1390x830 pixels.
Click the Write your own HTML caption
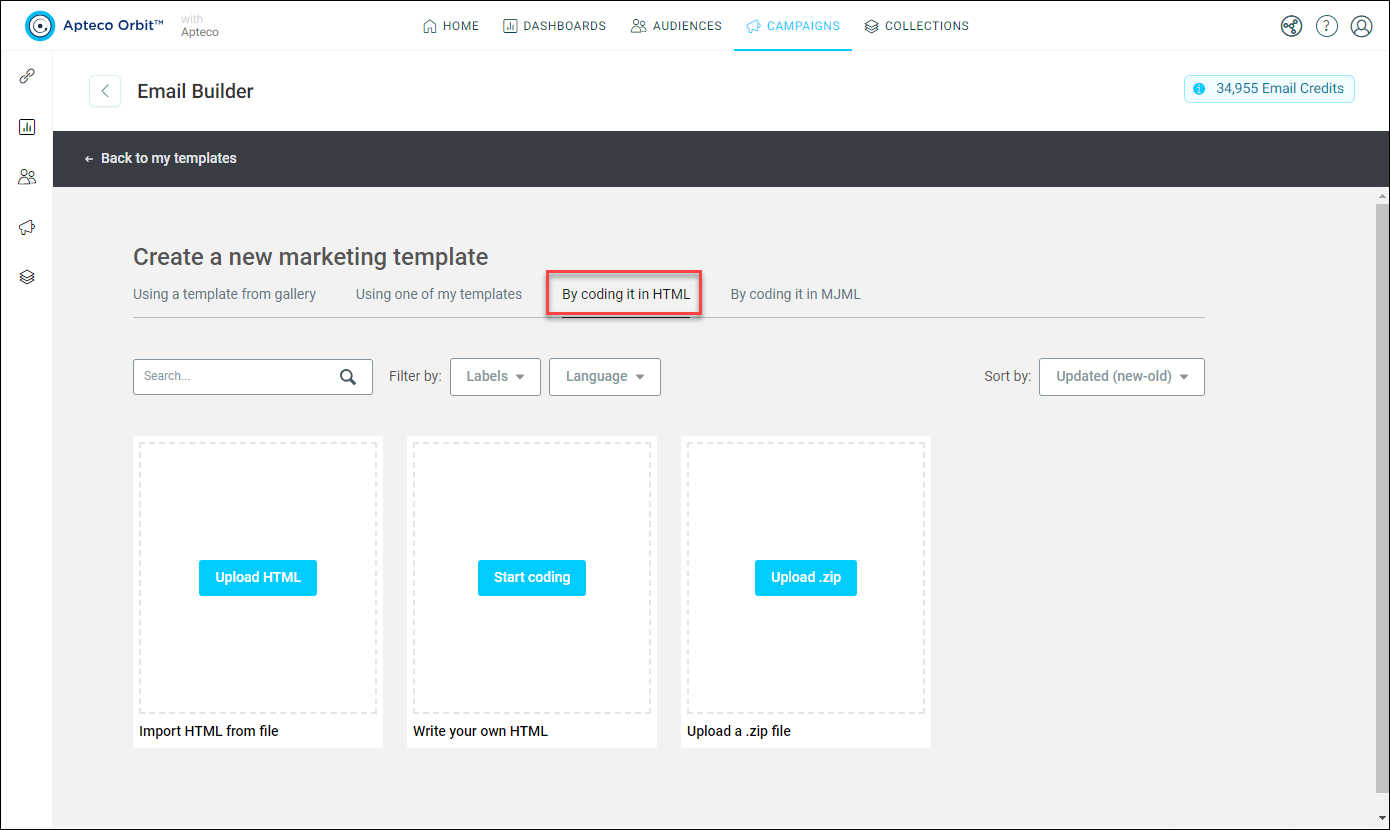coord(481,731)
